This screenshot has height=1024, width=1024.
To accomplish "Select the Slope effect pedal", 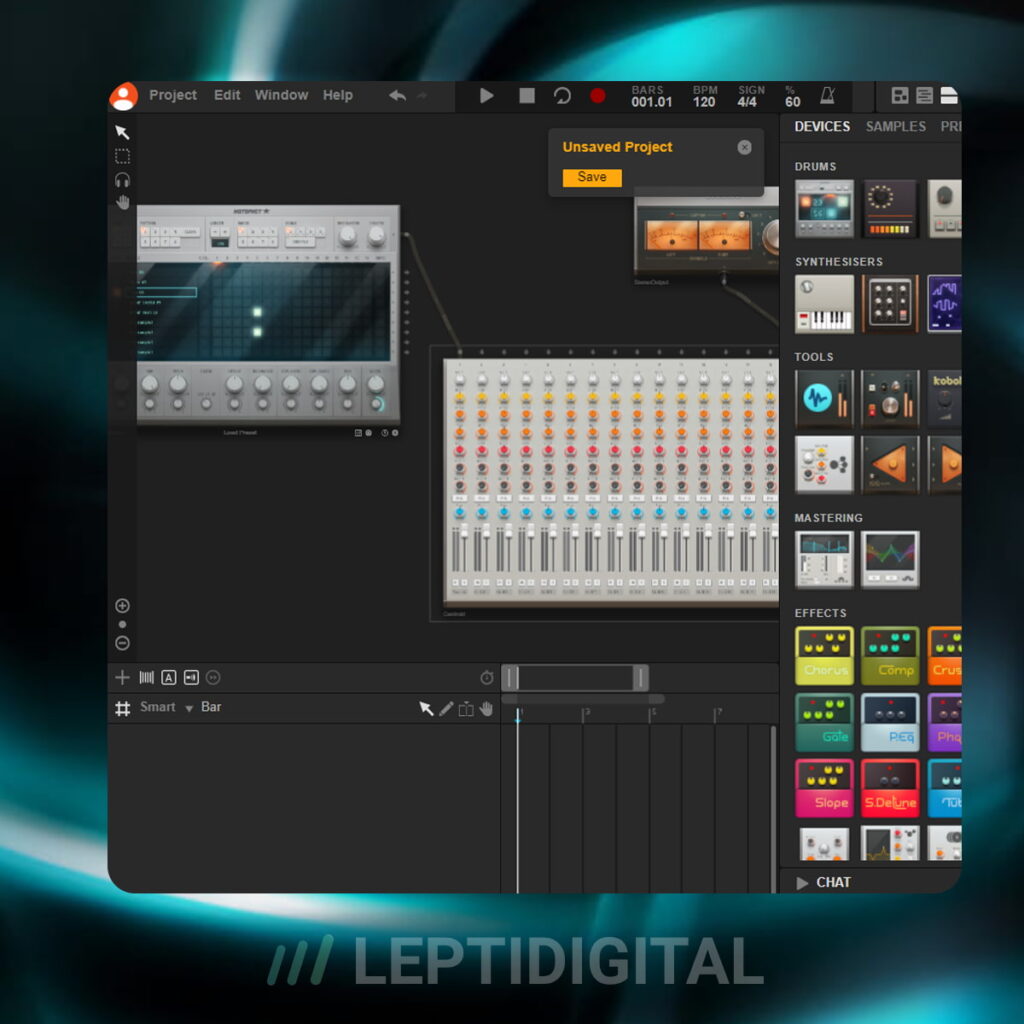I will pos(824,788).
